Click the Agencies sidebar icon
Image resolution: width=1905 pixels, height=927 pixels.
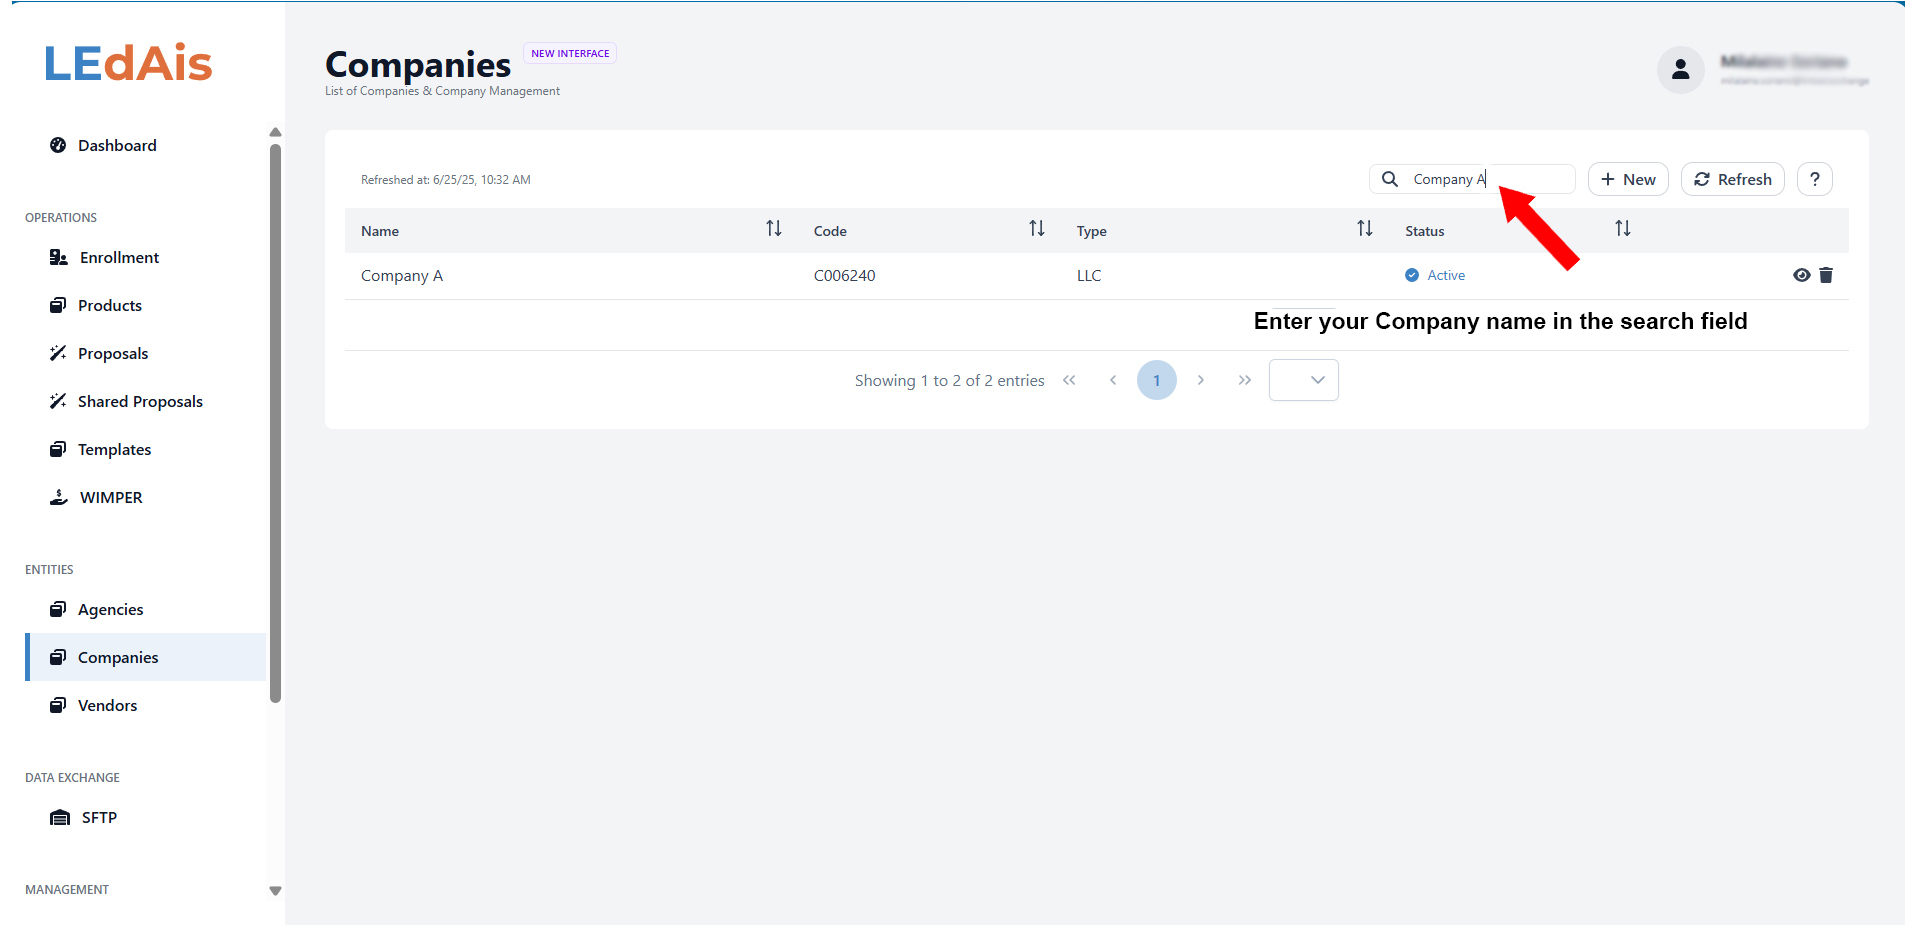click(58, 609)
